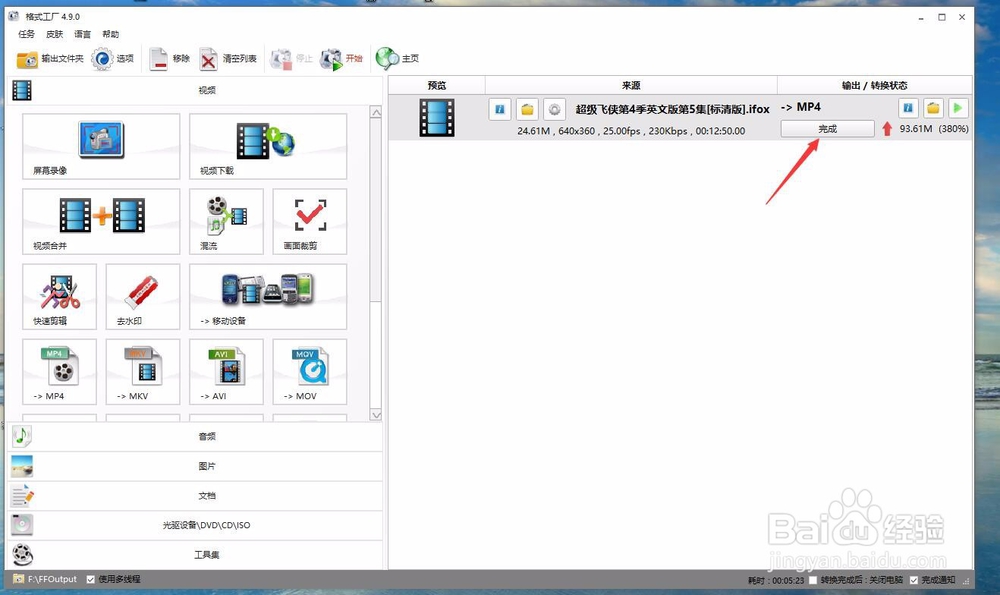Click 清空列表 to clear the list
Image resolution: width=1000 pixels, height=595 pixels.
tap(227, 59)
